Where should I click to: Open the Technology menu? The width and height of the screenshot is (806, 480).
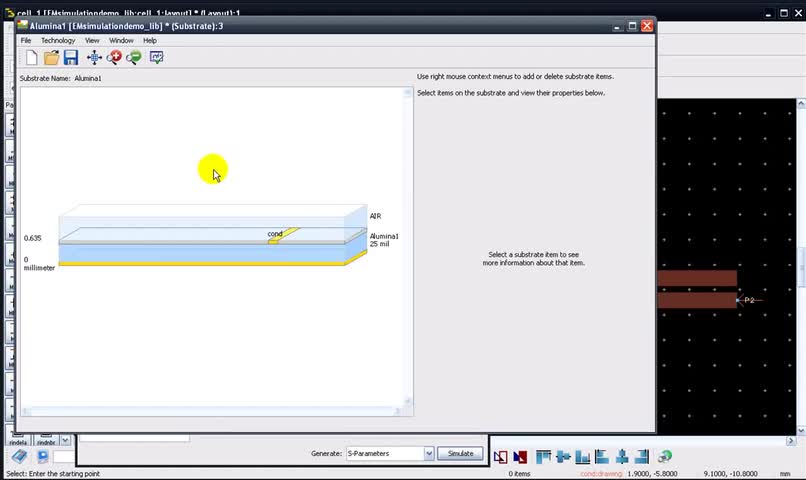coord(58,41)
